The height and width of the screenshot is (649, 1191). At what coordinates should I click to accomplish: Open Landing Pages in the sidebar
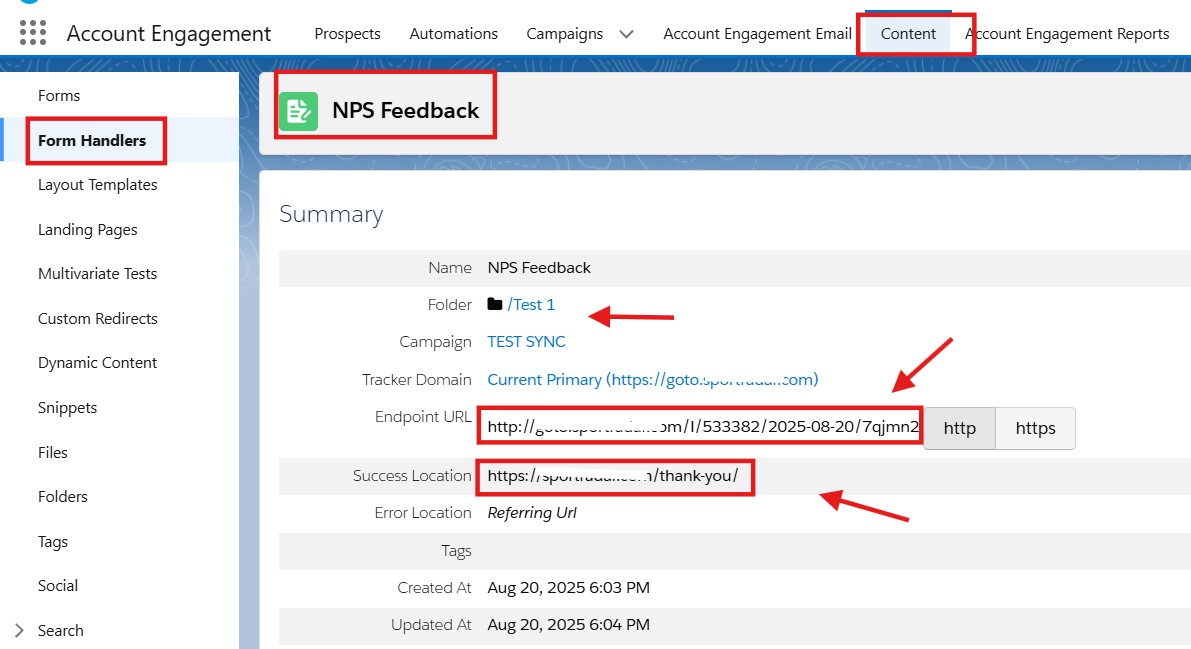pyautogui.click(x=87, y=229)
